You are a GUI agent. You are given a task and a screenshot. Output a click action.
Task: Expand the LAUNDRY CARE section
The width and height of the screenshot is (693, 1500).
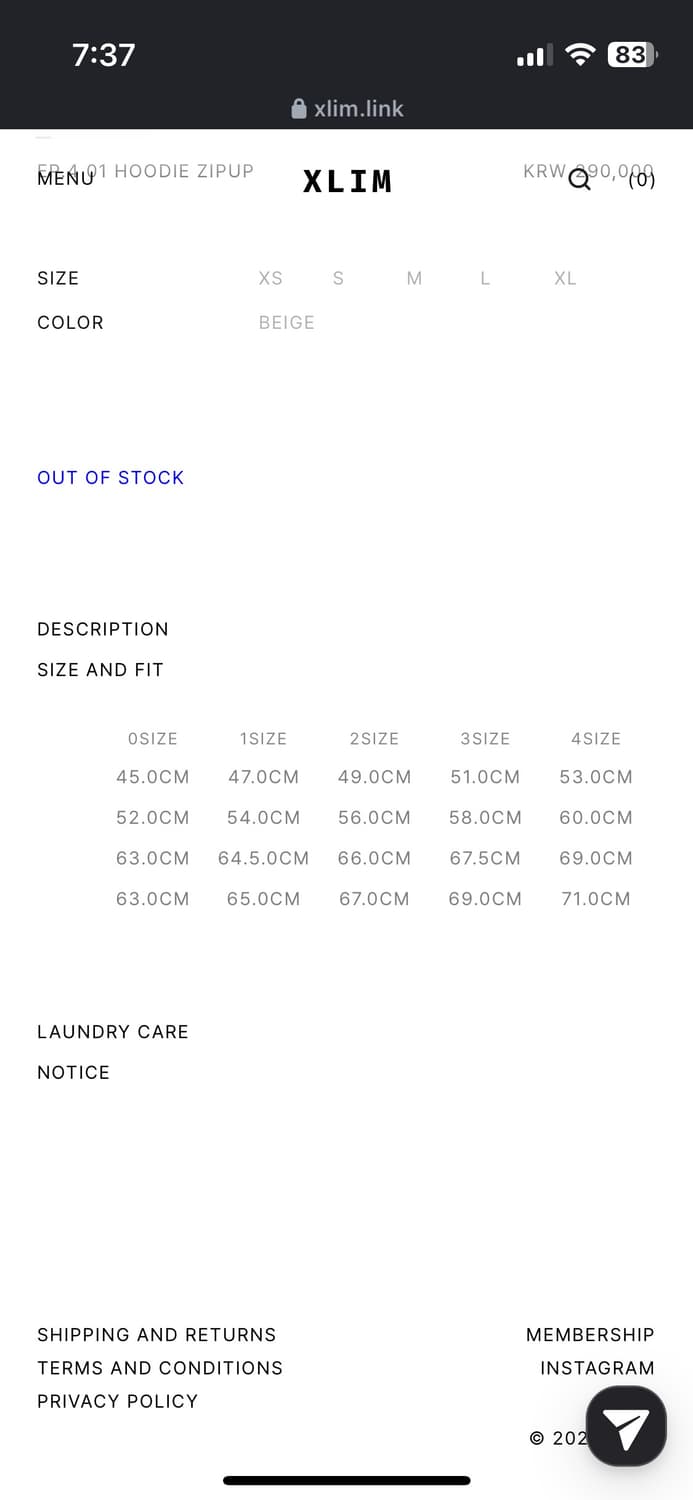113,1032
